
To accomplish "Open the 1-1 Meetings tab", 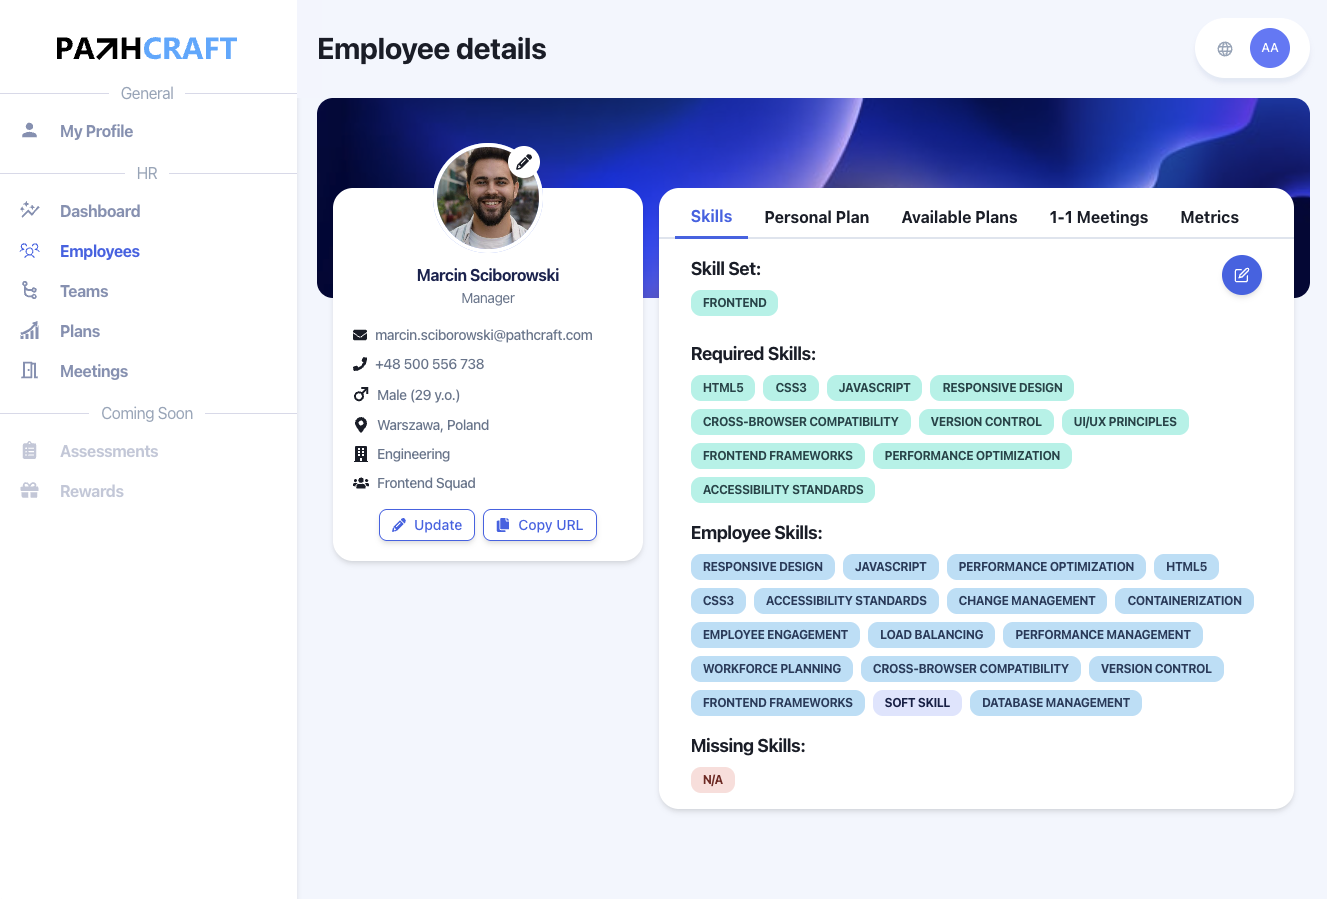I will [x=1099, y=217].
